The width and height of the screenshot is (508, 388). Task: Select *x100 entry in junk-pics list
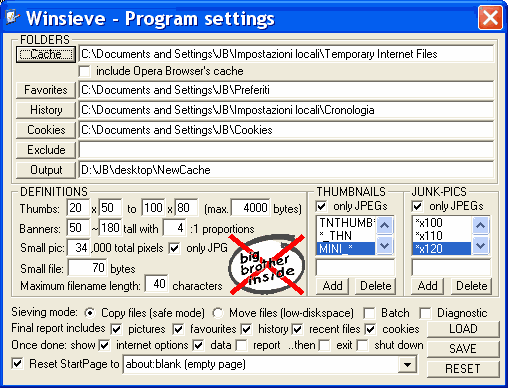coord(442,222)
